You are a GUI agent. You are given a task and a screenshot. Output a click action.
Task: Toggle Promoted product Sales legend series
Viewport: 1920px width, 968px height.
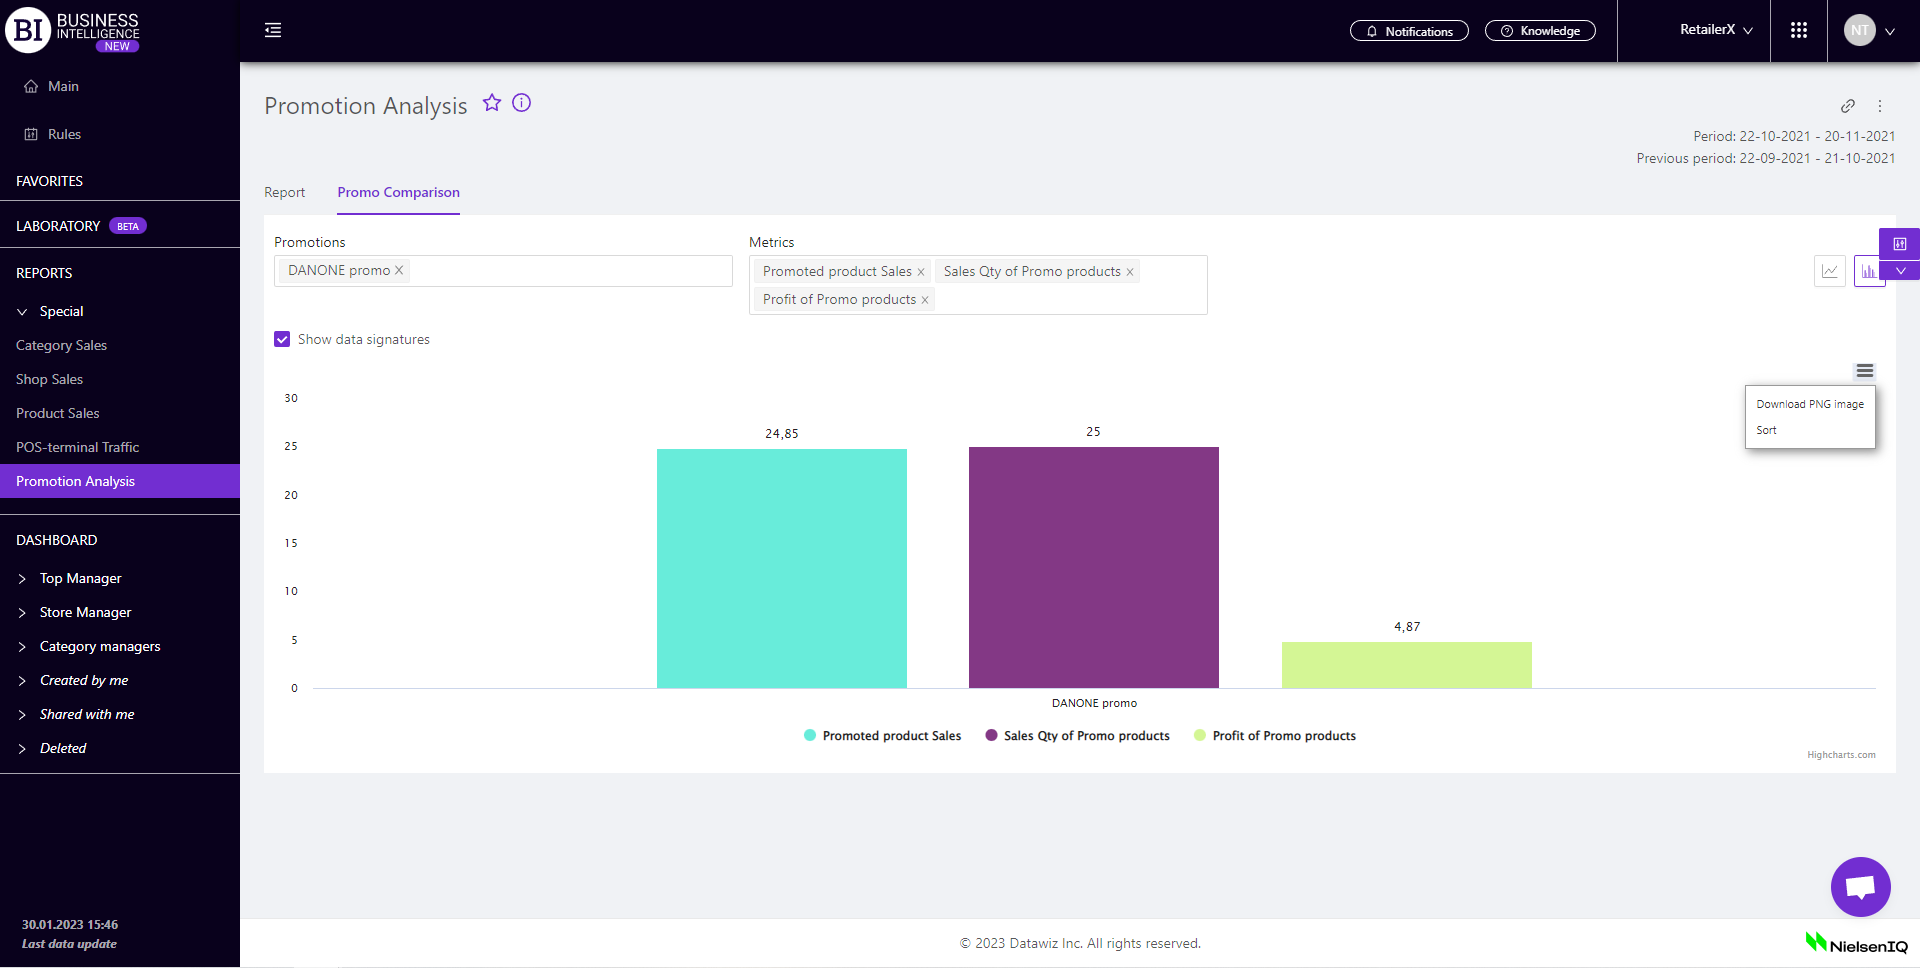[882, 736]
